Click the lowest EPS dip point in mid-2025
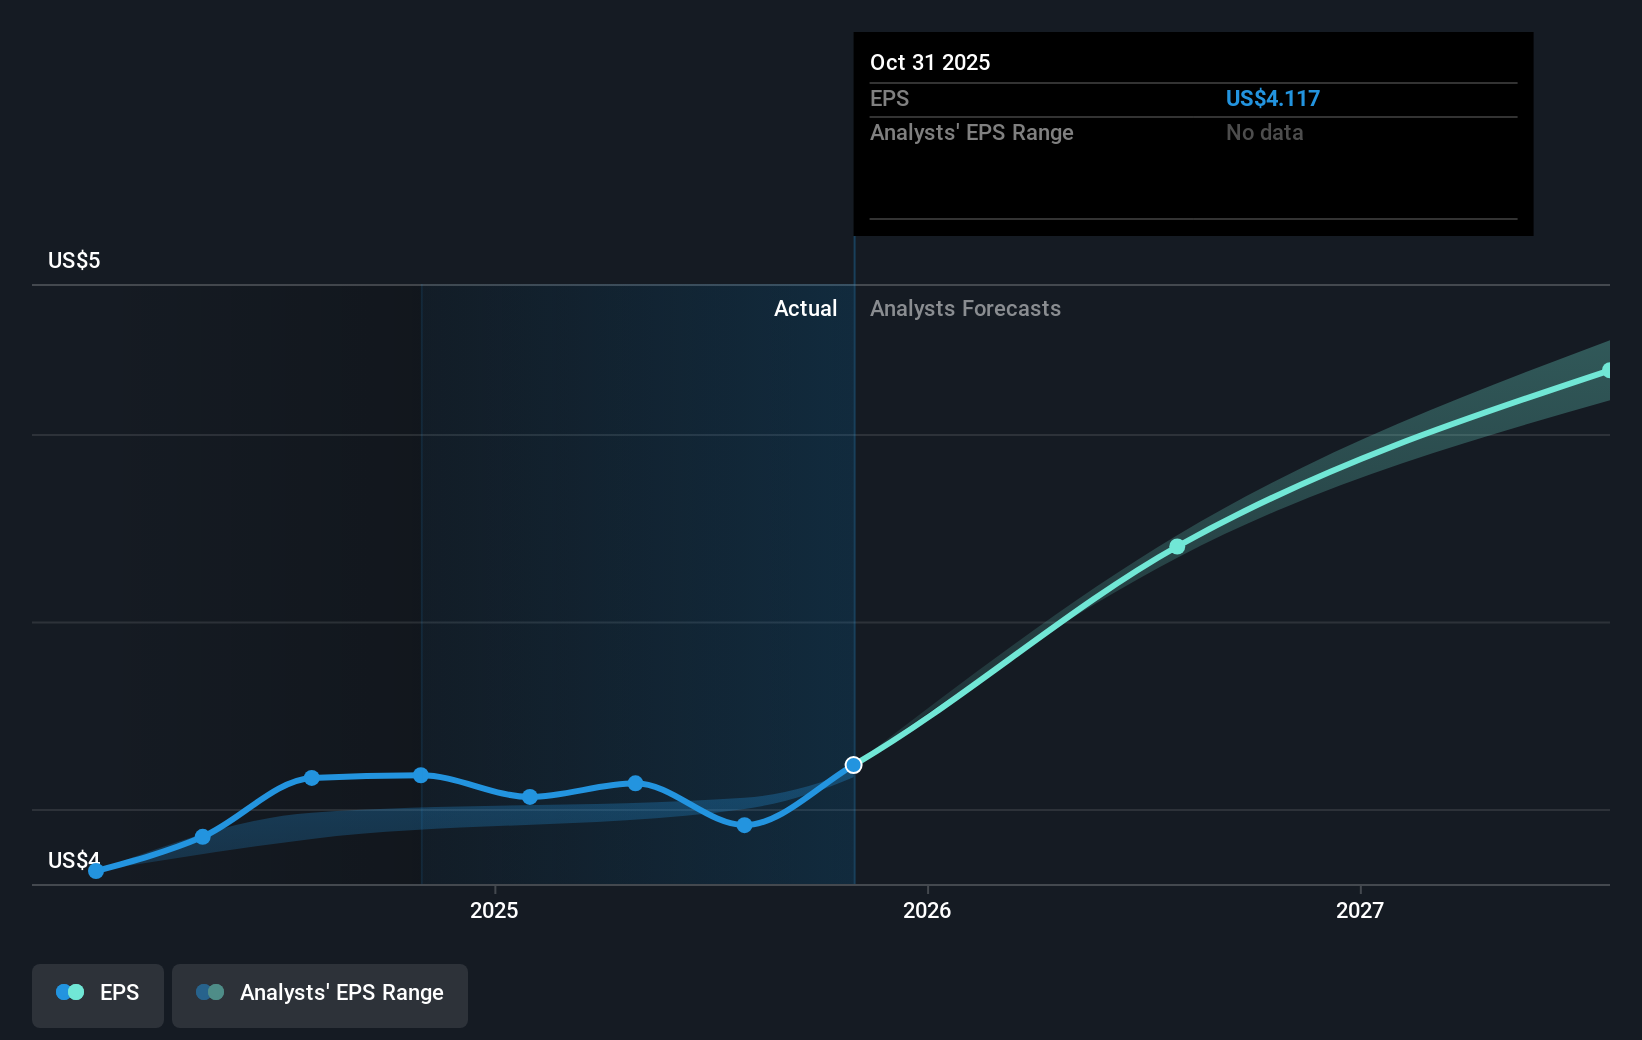Screen dimensions: 1642x1040 click(x=744, y=825)
